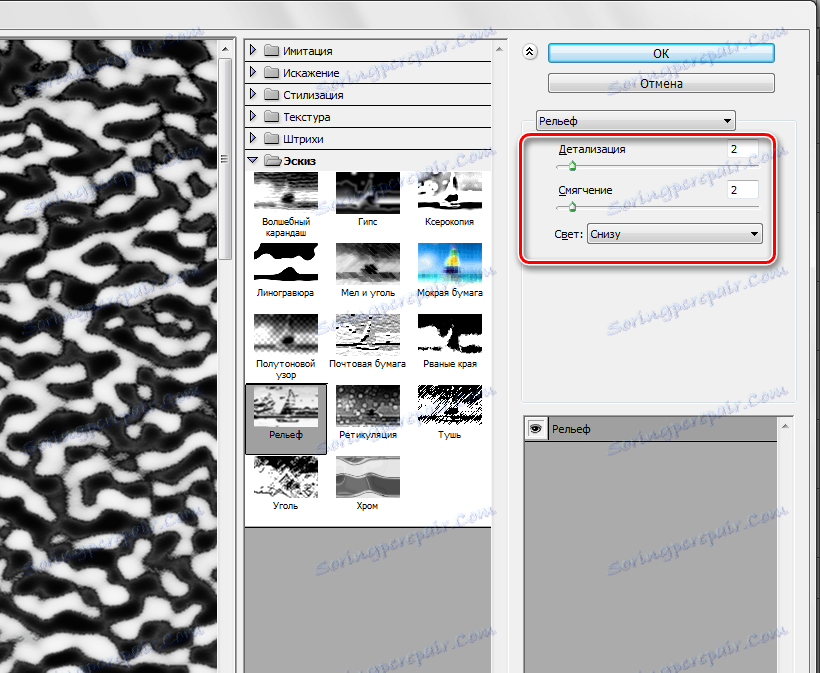Select the Гипс filter thumbnail
The width and height of the screenshot is (820, 673).
point(368,193)
